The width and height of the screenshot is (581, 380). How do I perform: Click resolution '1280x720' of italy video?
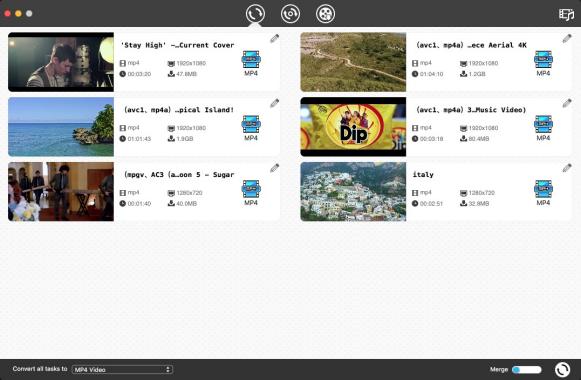tap(482, 193)
